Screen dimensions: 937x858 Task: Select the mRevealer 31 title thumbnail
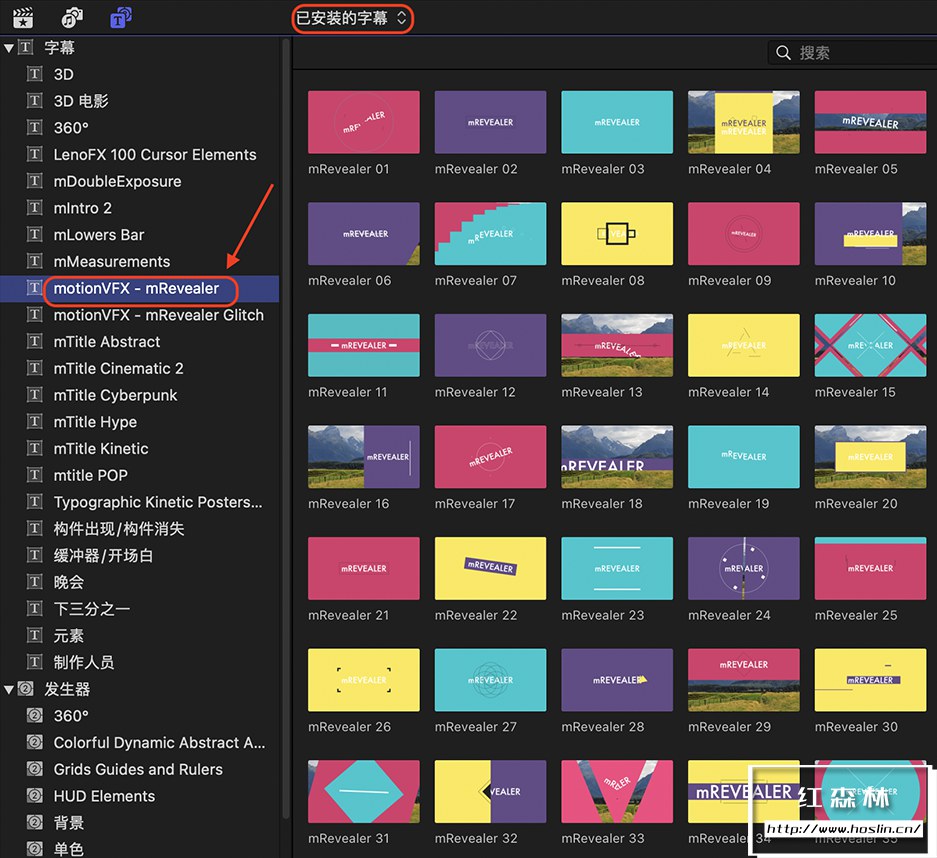(x=363, y=792)
